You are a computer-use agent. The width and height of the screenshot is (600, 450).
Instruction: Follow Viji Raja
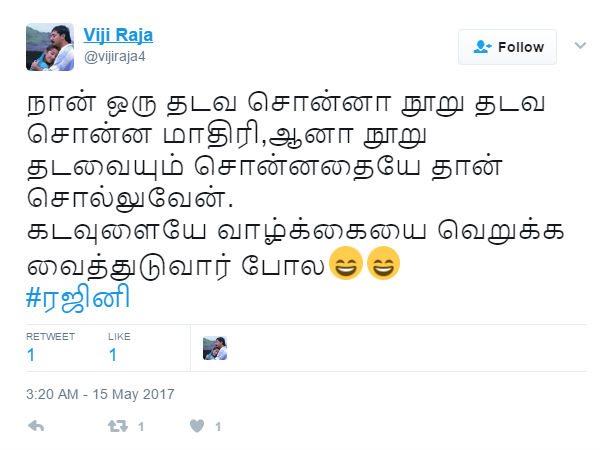507,47
